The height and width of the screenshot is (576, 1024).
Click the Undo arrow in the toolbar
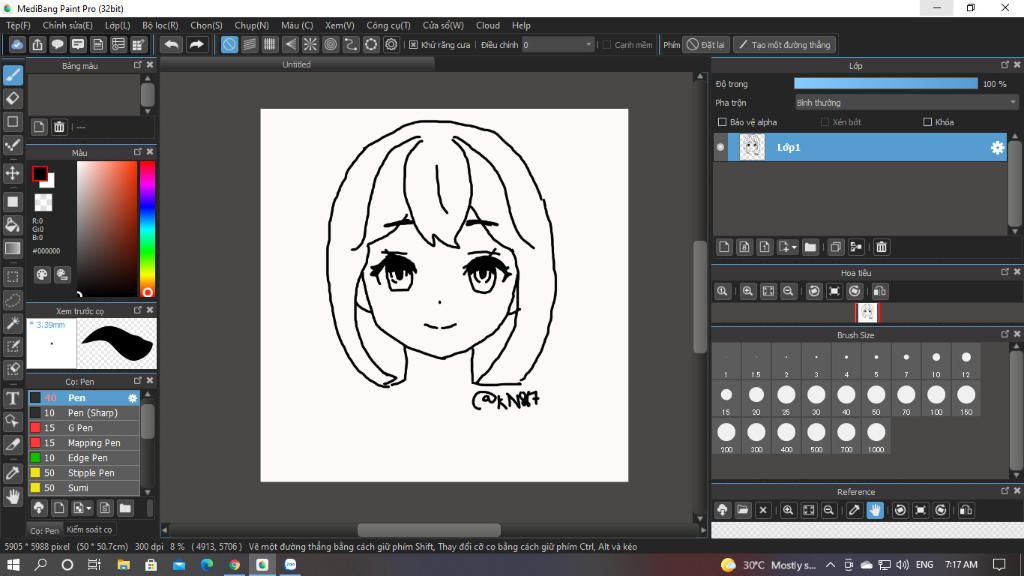click(x=171, y=44)
